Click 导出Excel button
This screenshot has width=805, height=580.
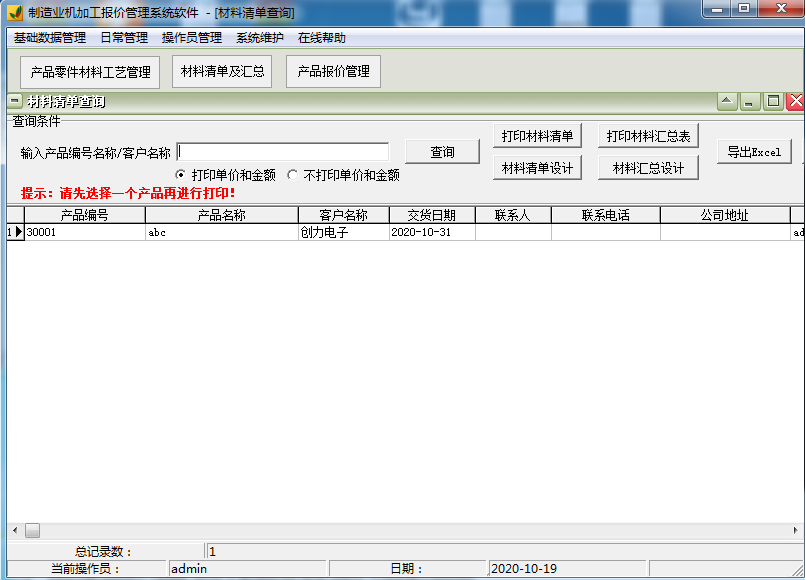coord(754,152)
